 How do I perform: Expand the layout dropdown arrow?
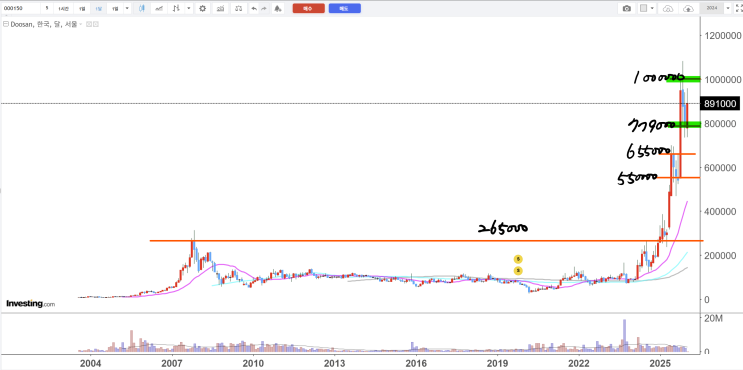(x=652, y=9)
